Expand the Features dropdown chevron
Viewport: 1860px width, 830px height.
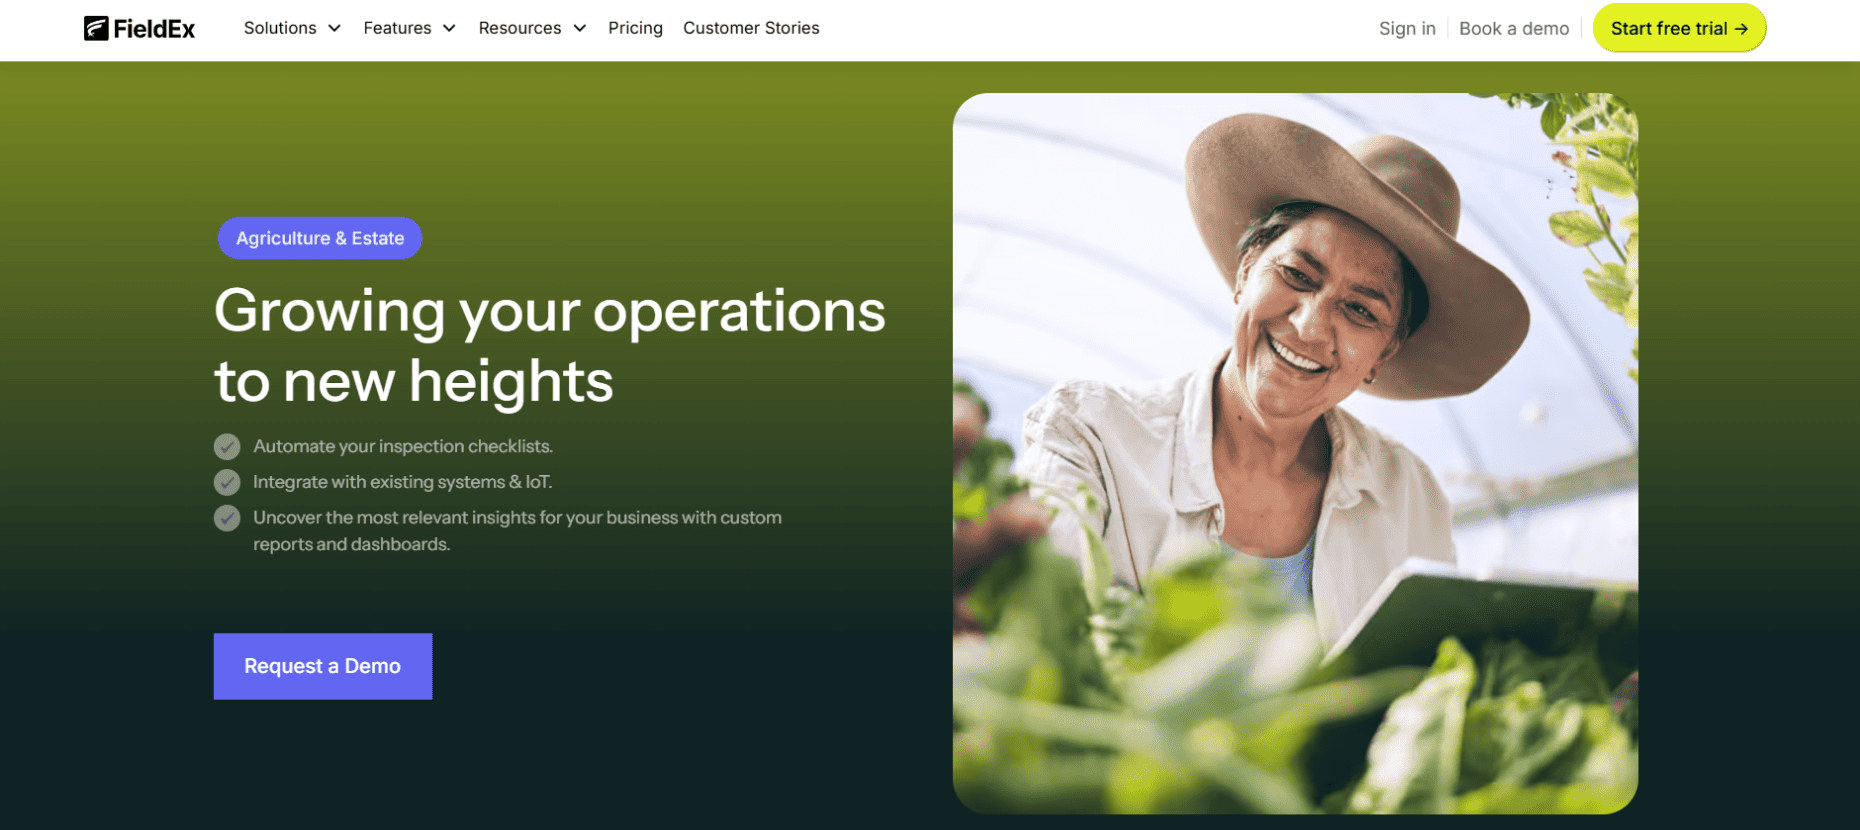(x=449, y=29)
